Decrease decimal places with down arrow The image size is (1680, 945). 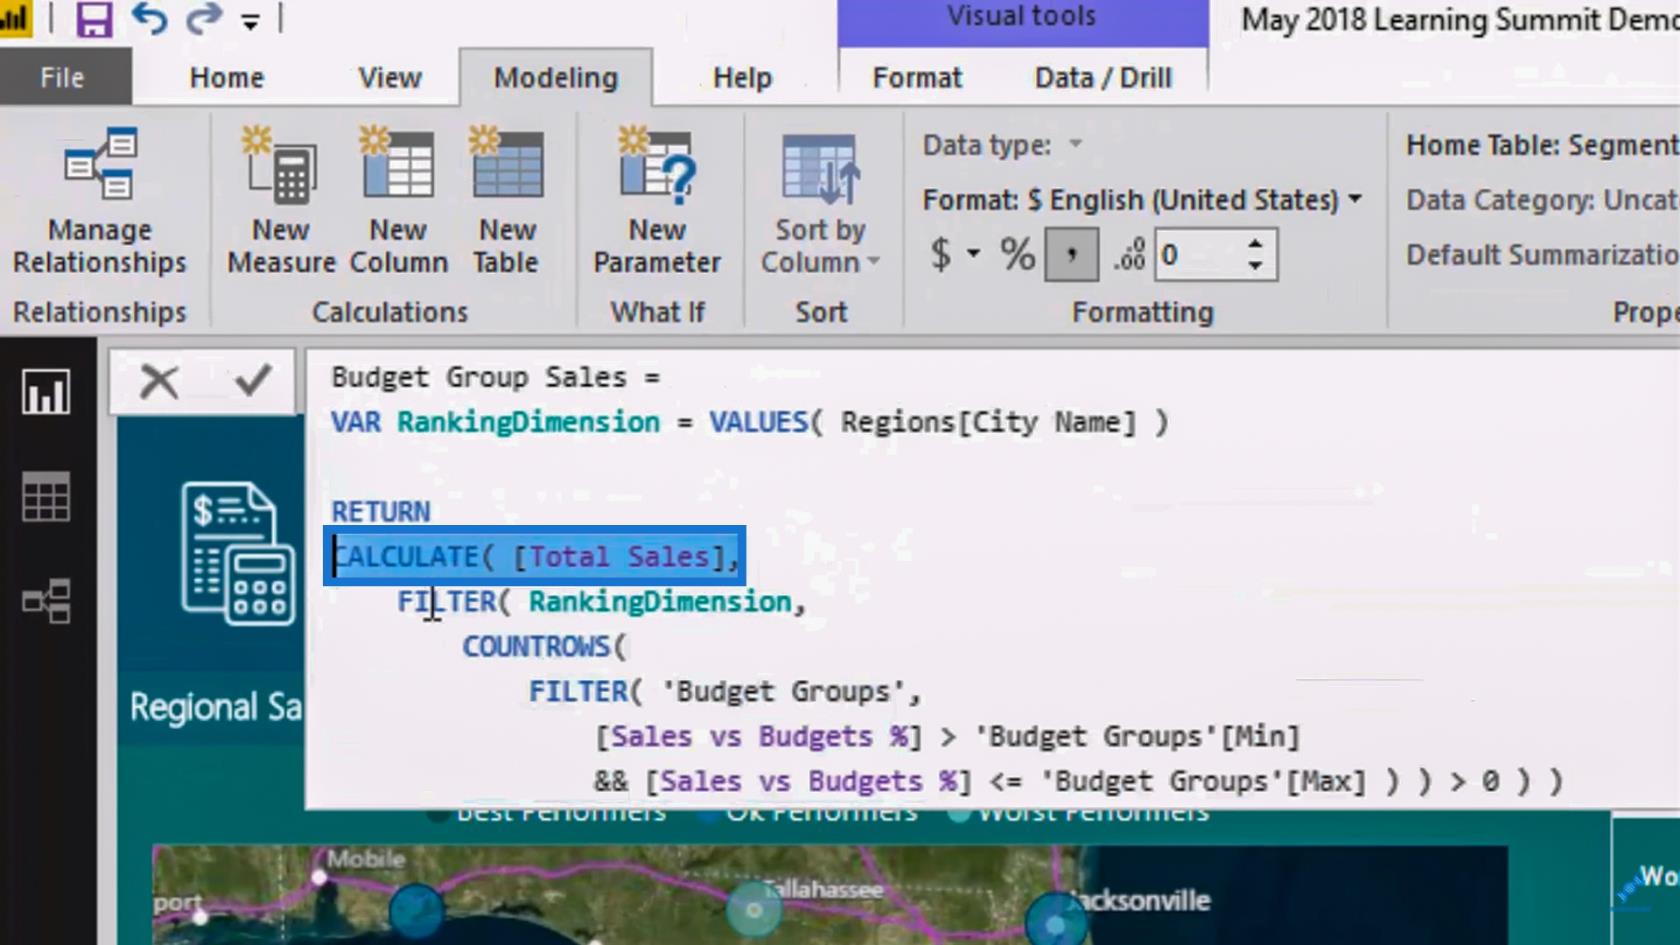pyautogui.click(x=1256, y=266)
